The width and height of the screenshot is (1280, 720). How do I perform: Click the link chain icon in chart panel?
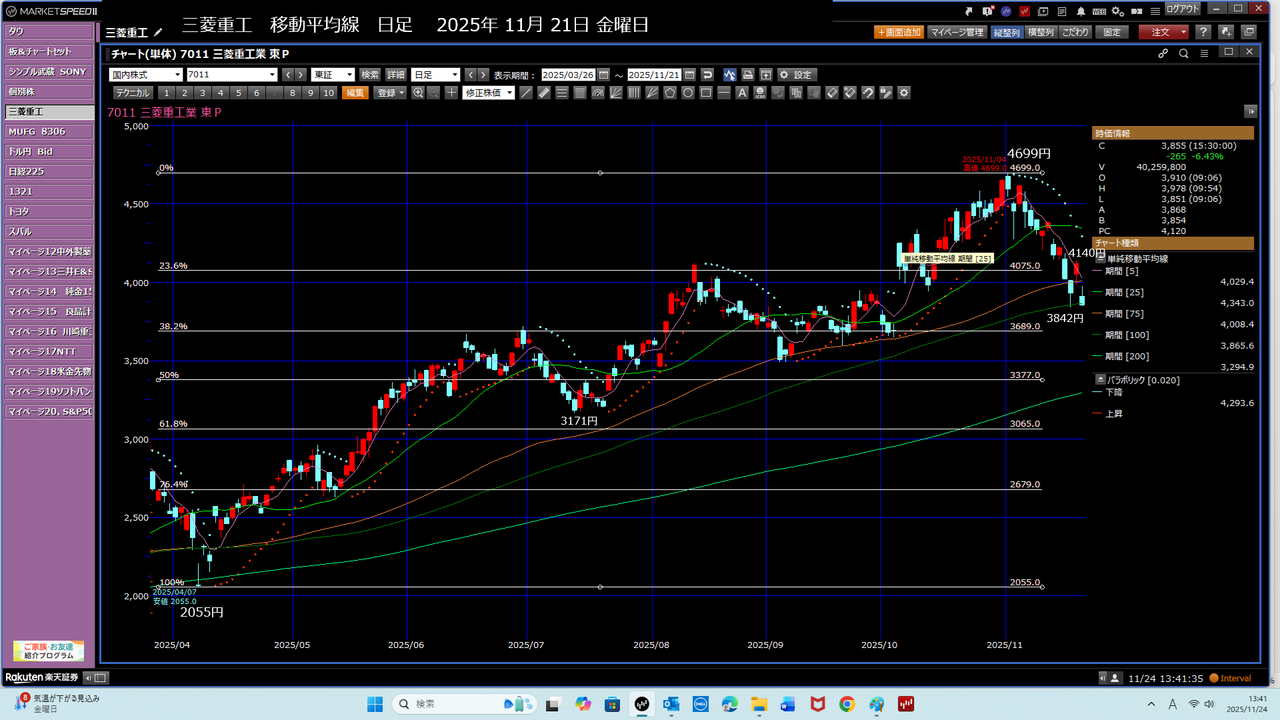1163,54
